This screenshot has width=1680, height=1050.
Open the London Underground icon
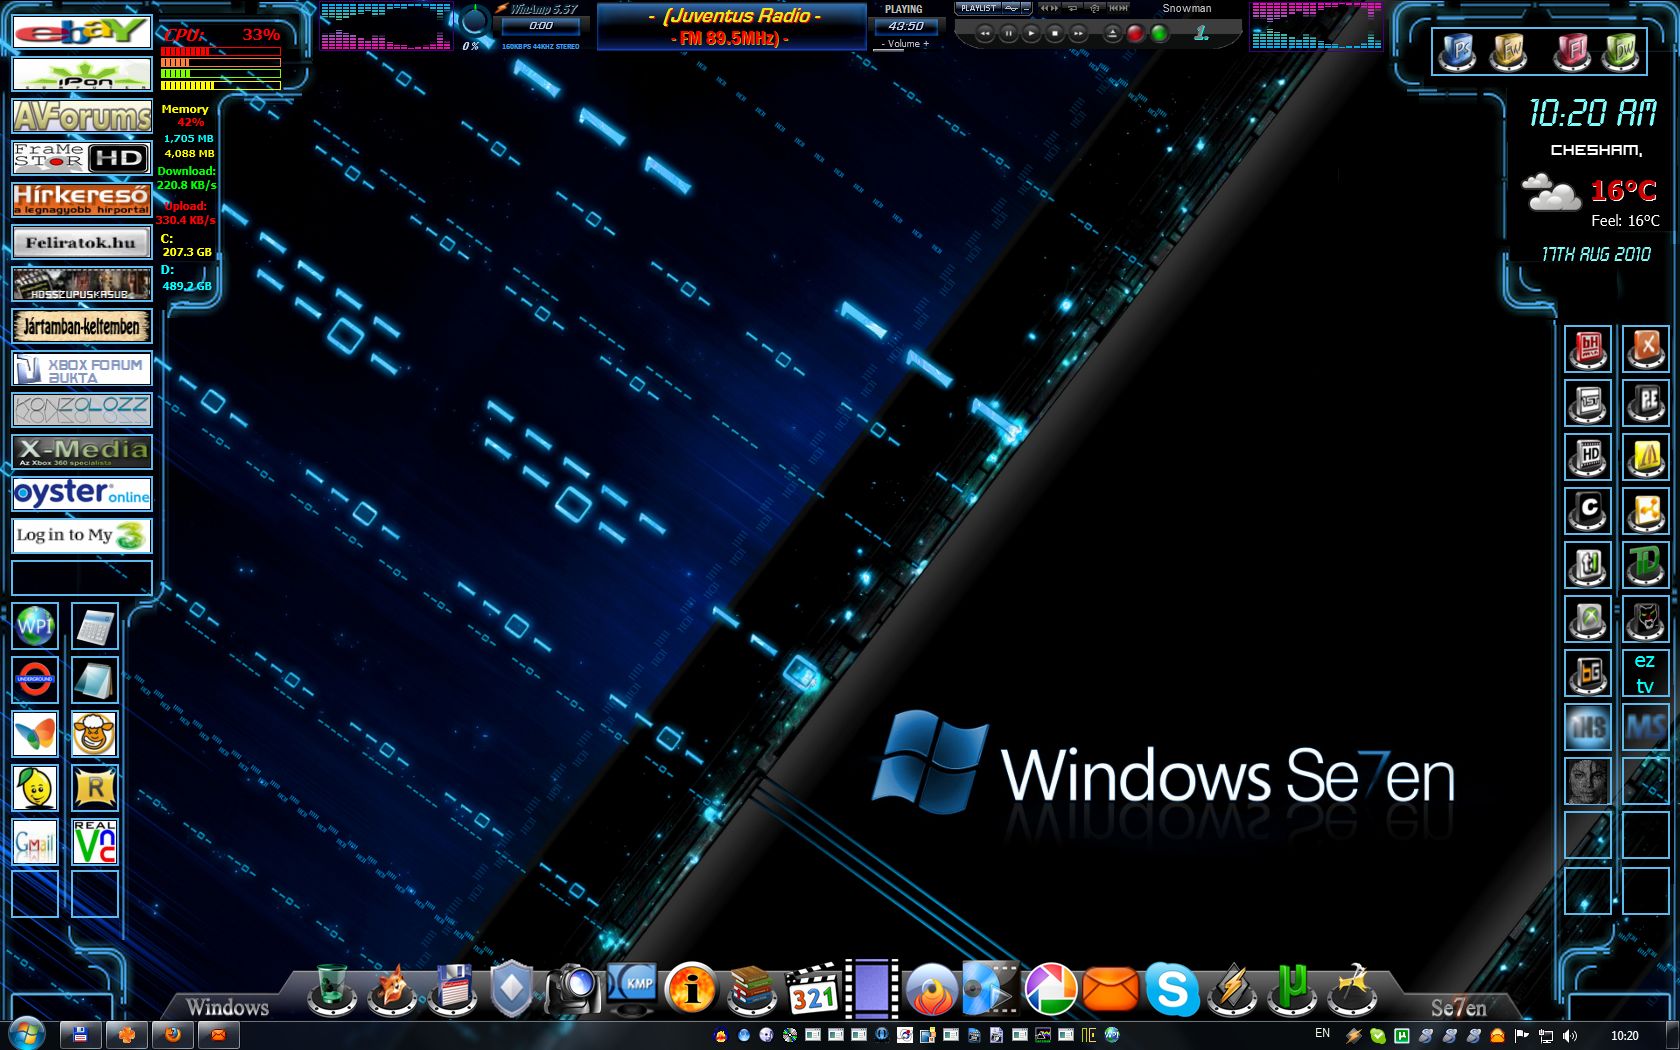pos(35,680)
